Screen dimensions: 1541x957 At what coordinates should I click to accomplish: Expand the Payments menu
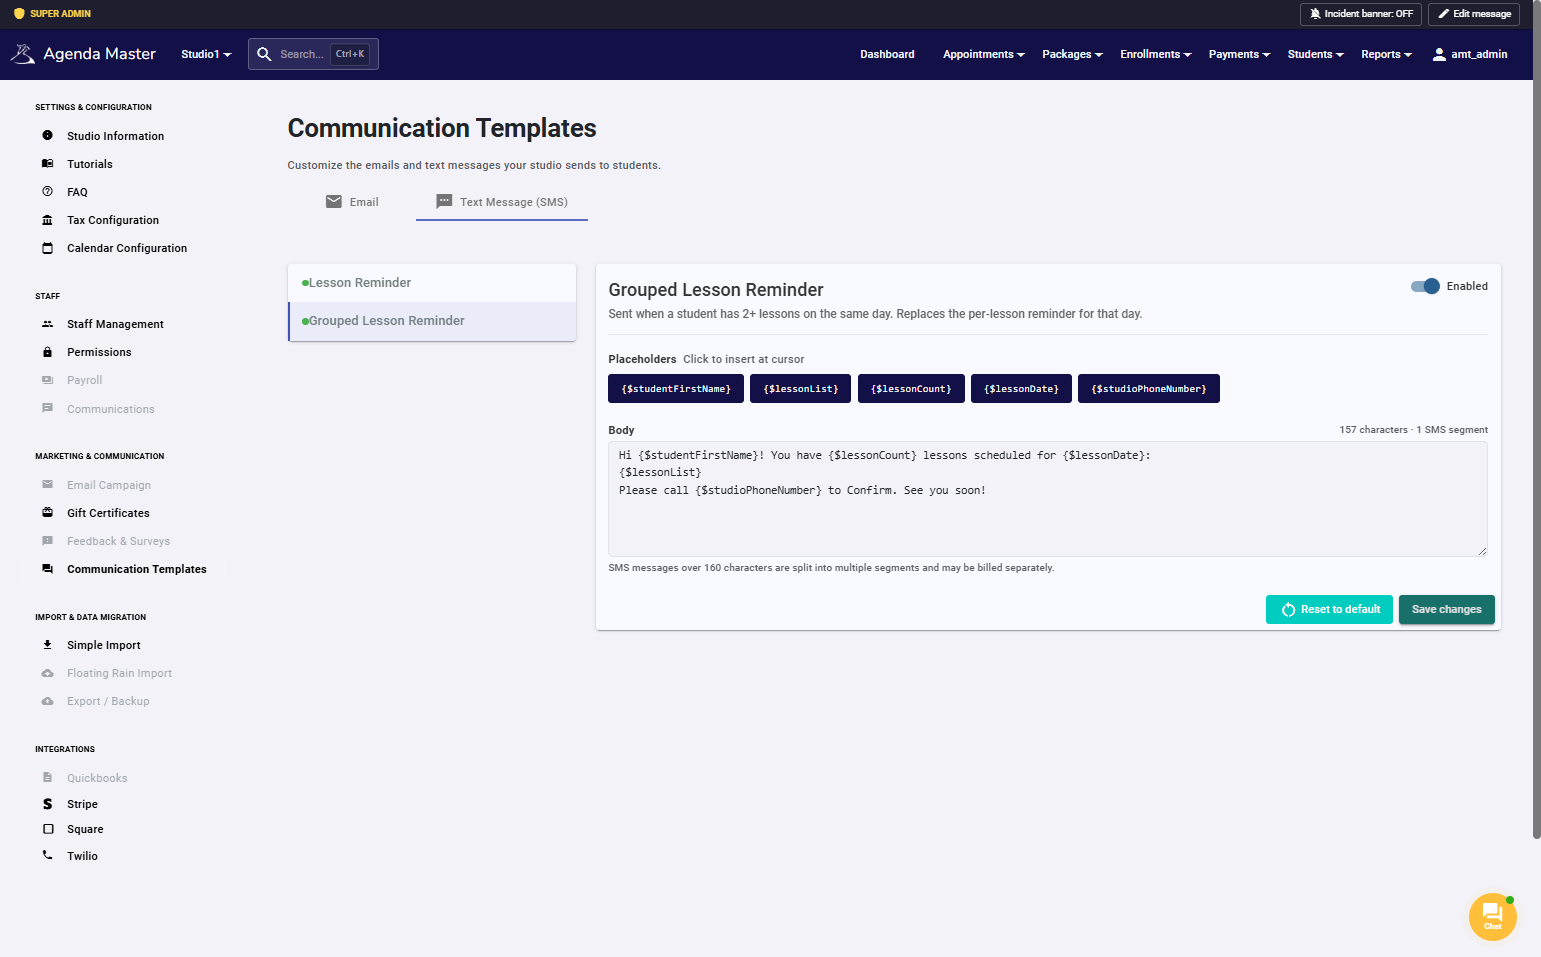tap(1239, 54)
